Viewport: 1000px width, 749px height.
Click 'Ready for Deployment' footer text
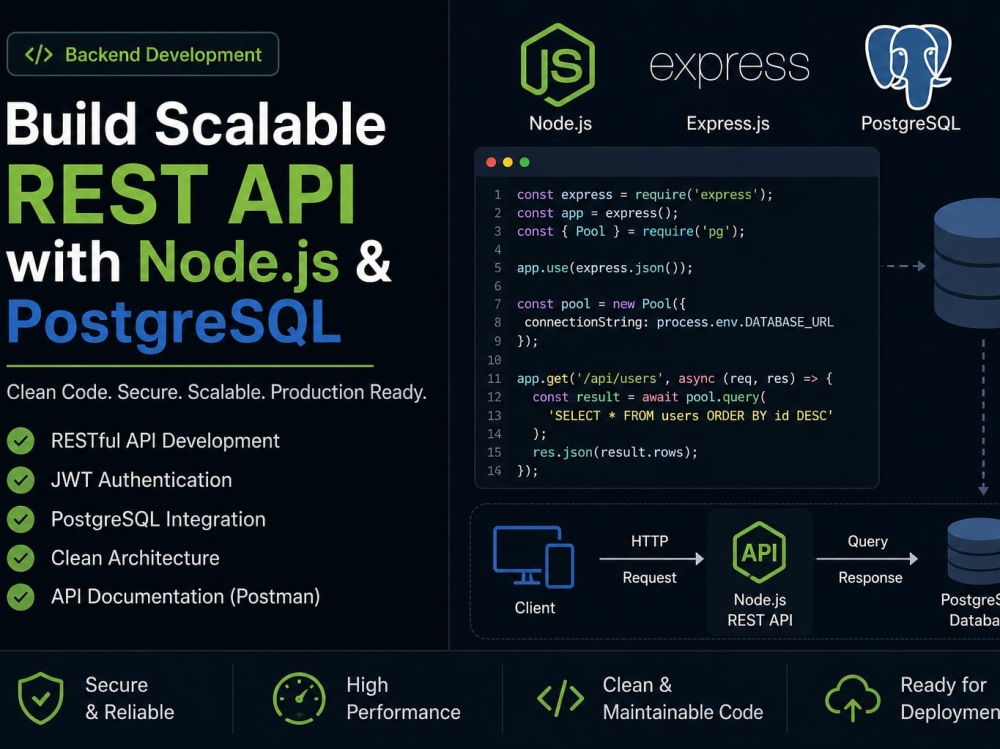click(950, 699)
